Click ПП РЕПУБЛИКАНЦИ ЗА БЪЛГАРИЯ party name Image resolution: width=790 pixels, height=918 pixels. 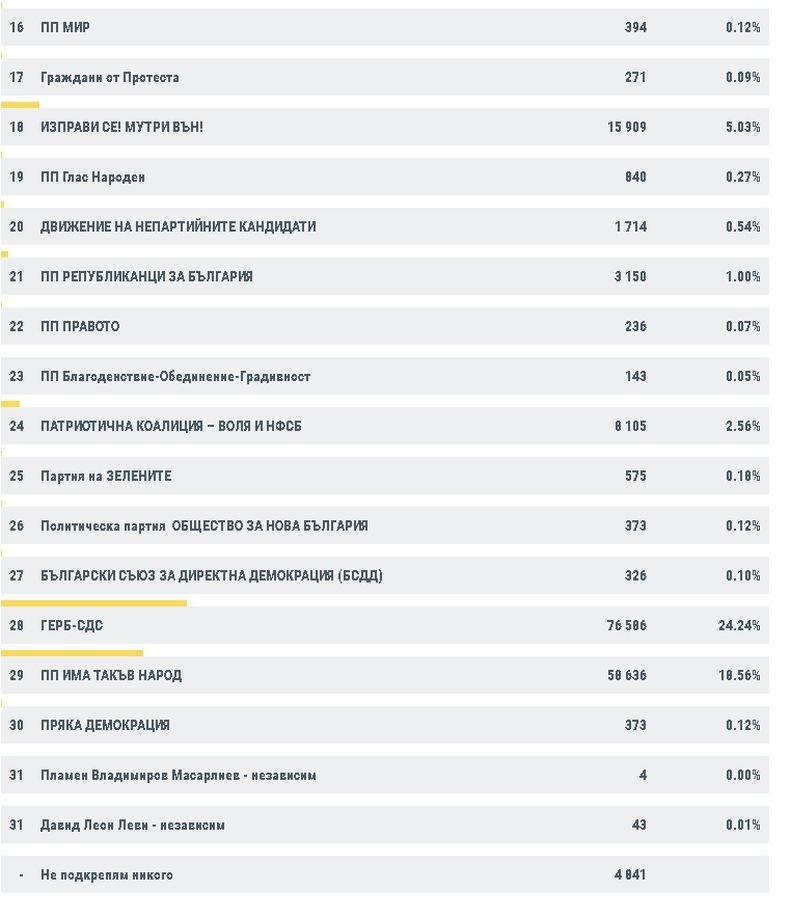click(146, 277)
